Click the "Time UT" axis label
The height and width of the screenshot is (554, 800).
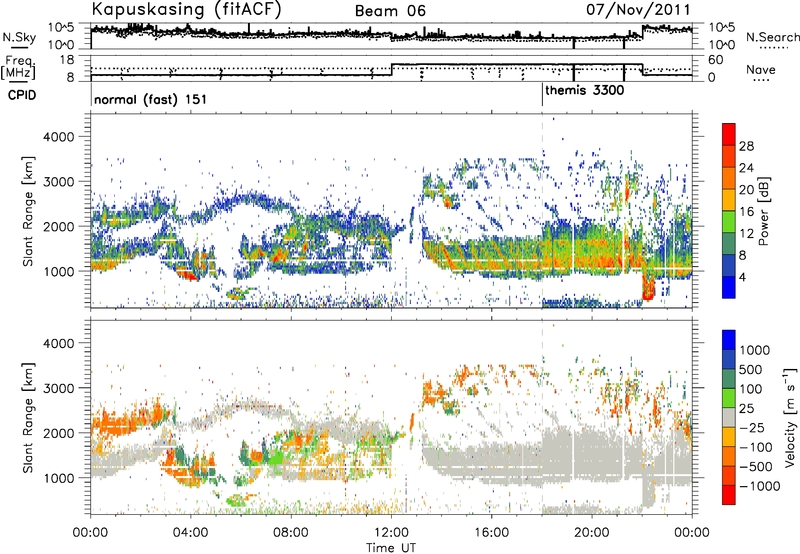pos(391,547)
